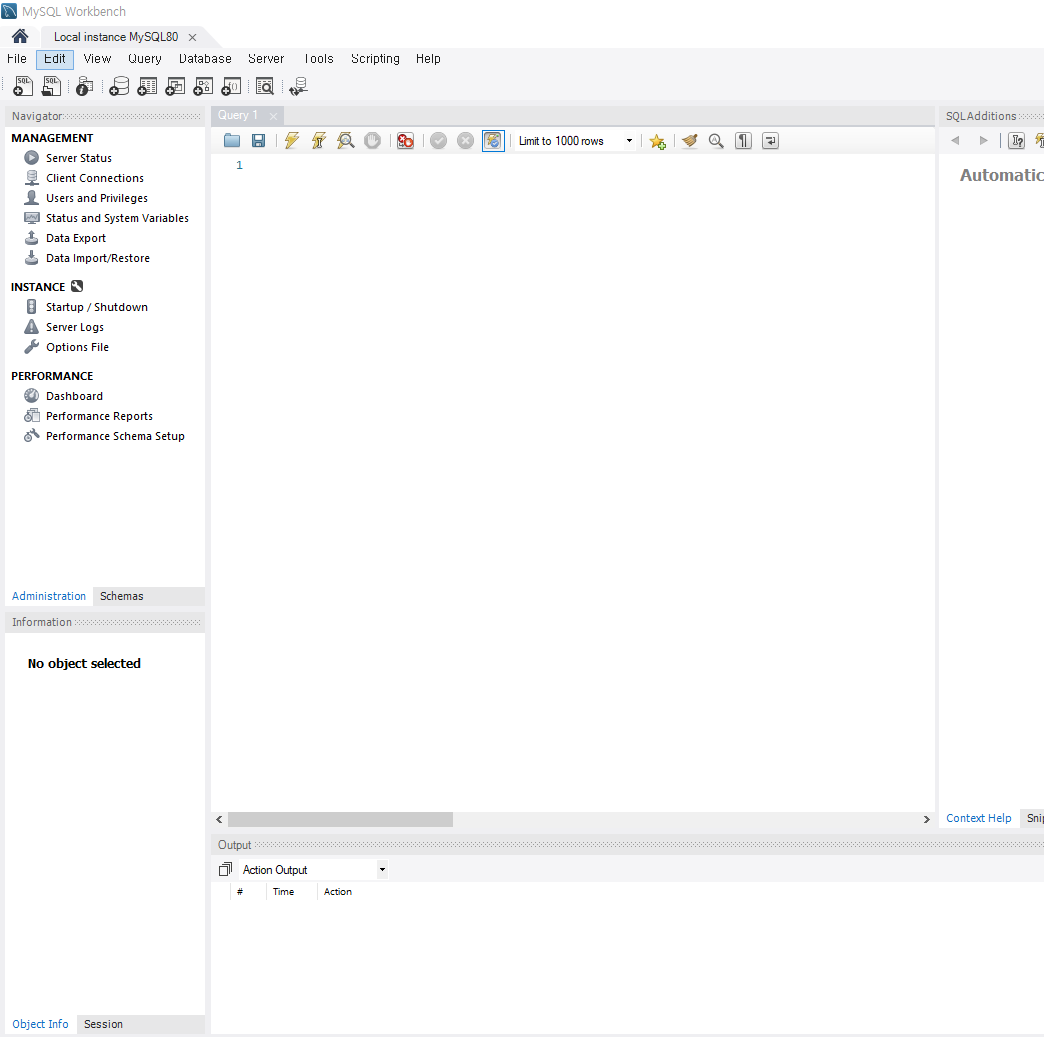Open the Server menu
Screen dimensions: 1044x1037
point(266,59)
